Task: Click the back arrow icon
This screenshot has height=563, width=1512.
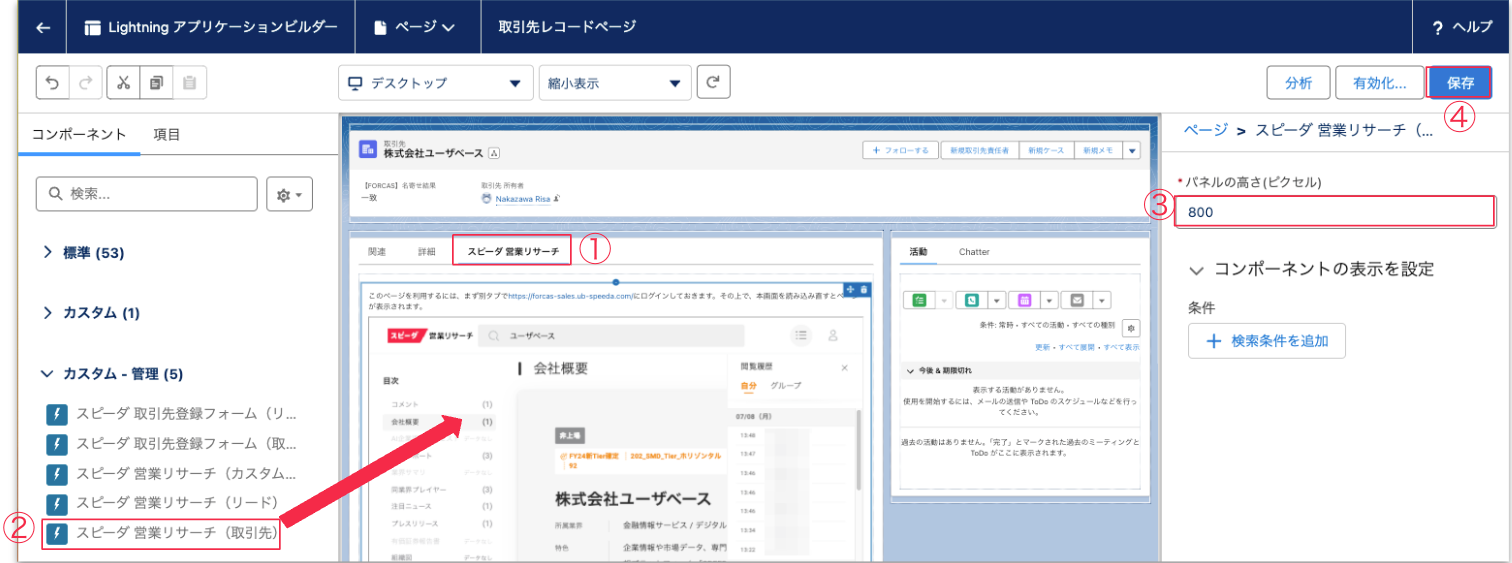Action: click(42, 28)
